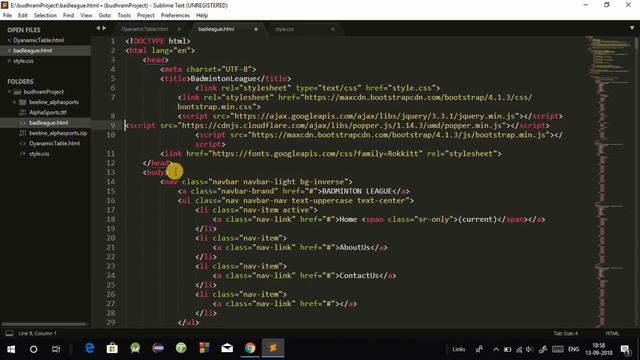Switch to the badleague.html tab
Image resolution: width=640 pixels, height=360 pixels.
tap(216, 29)
